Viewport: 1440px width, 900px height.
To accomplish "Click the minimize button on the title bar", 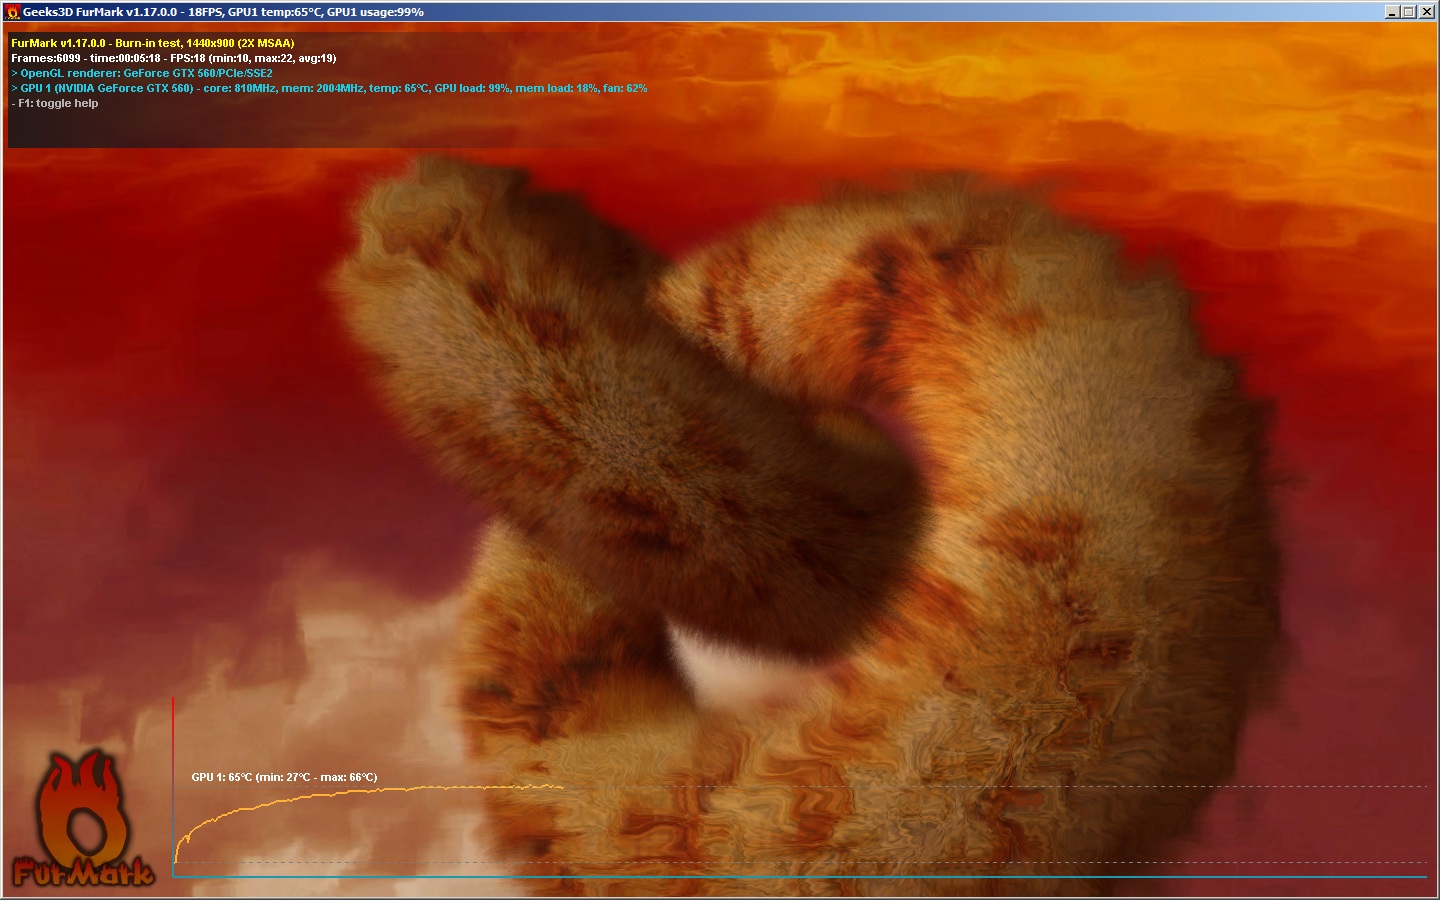I will coord(1392,11).
